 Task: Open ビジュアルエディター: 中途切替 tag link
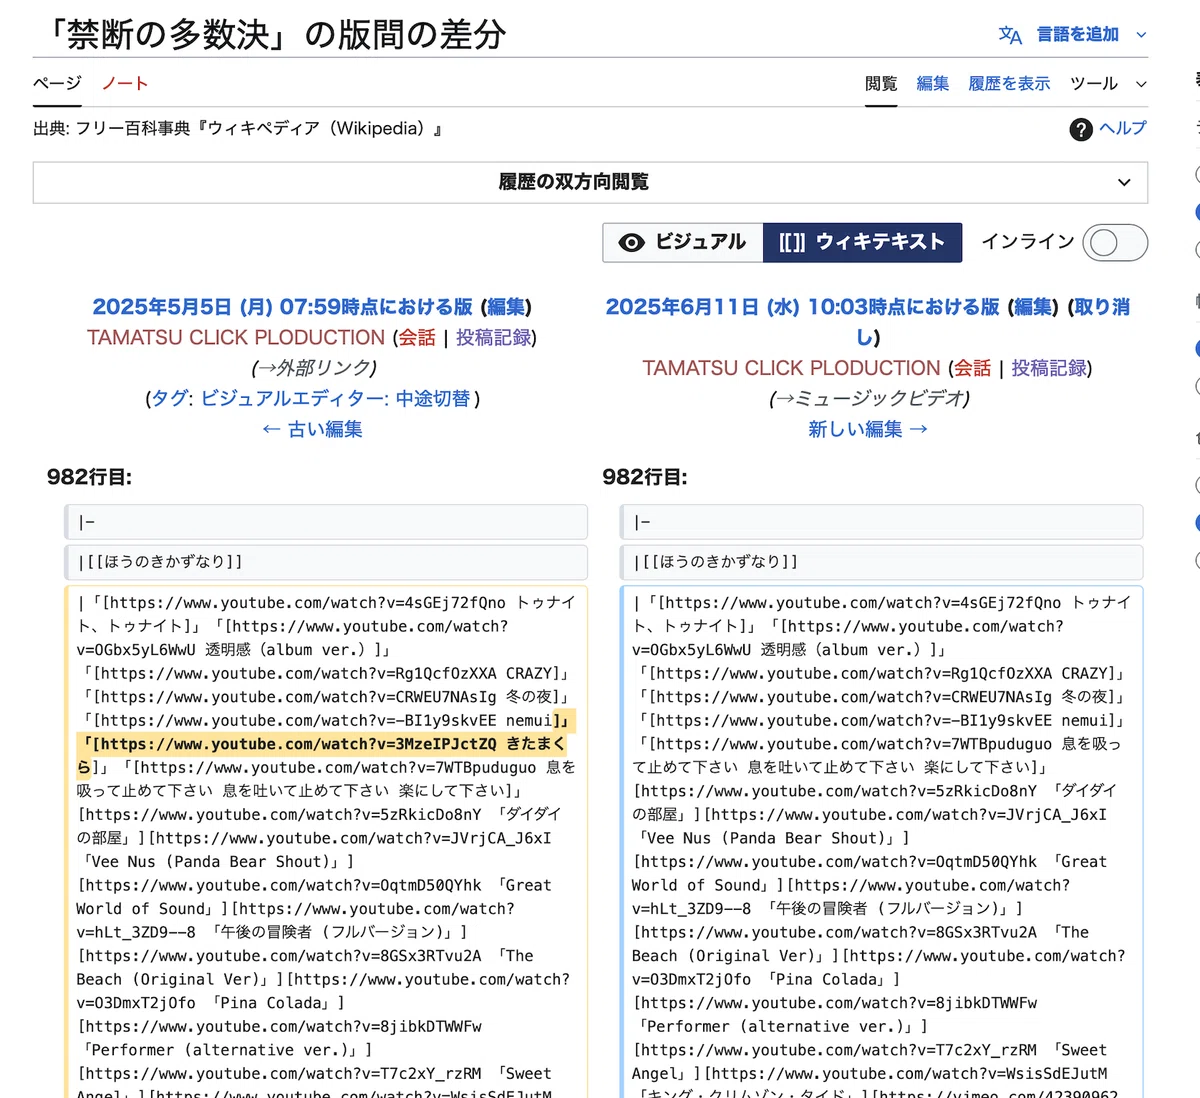pyautogui.click(x=335, y=398)
